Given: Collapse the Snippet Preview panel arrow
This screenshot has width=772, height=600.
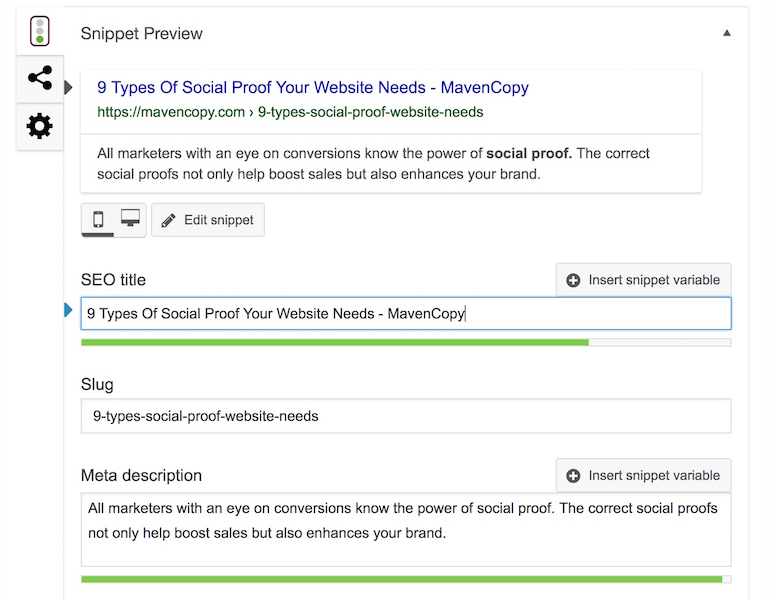Looking at the screenshot, I should [726, 33].
